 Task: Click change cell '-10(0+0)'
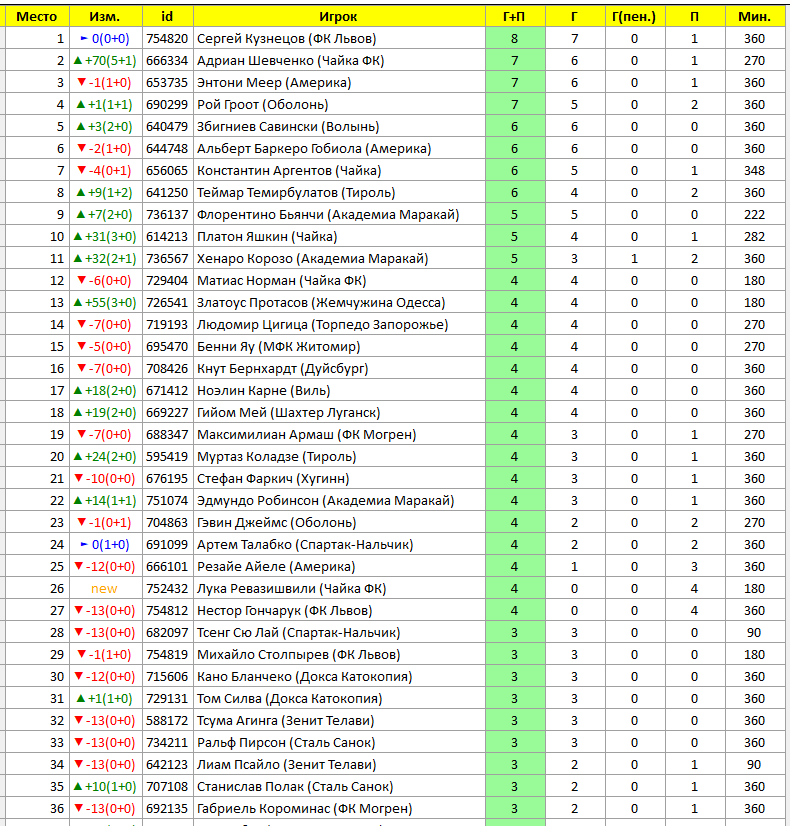click(105, 479)
